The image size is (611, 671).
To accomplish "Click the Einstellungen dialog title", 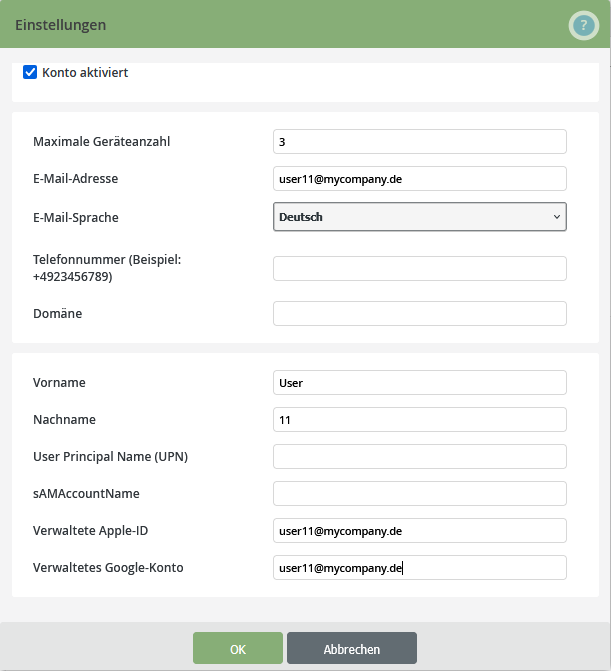I will (x=61, y=25).
